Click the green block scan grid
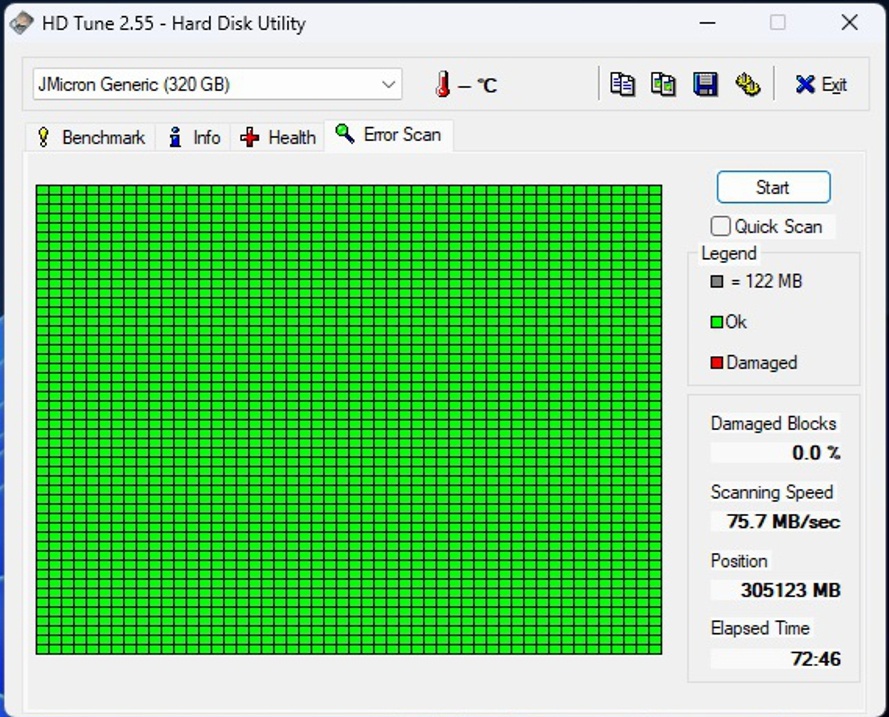 coord(348,419)
